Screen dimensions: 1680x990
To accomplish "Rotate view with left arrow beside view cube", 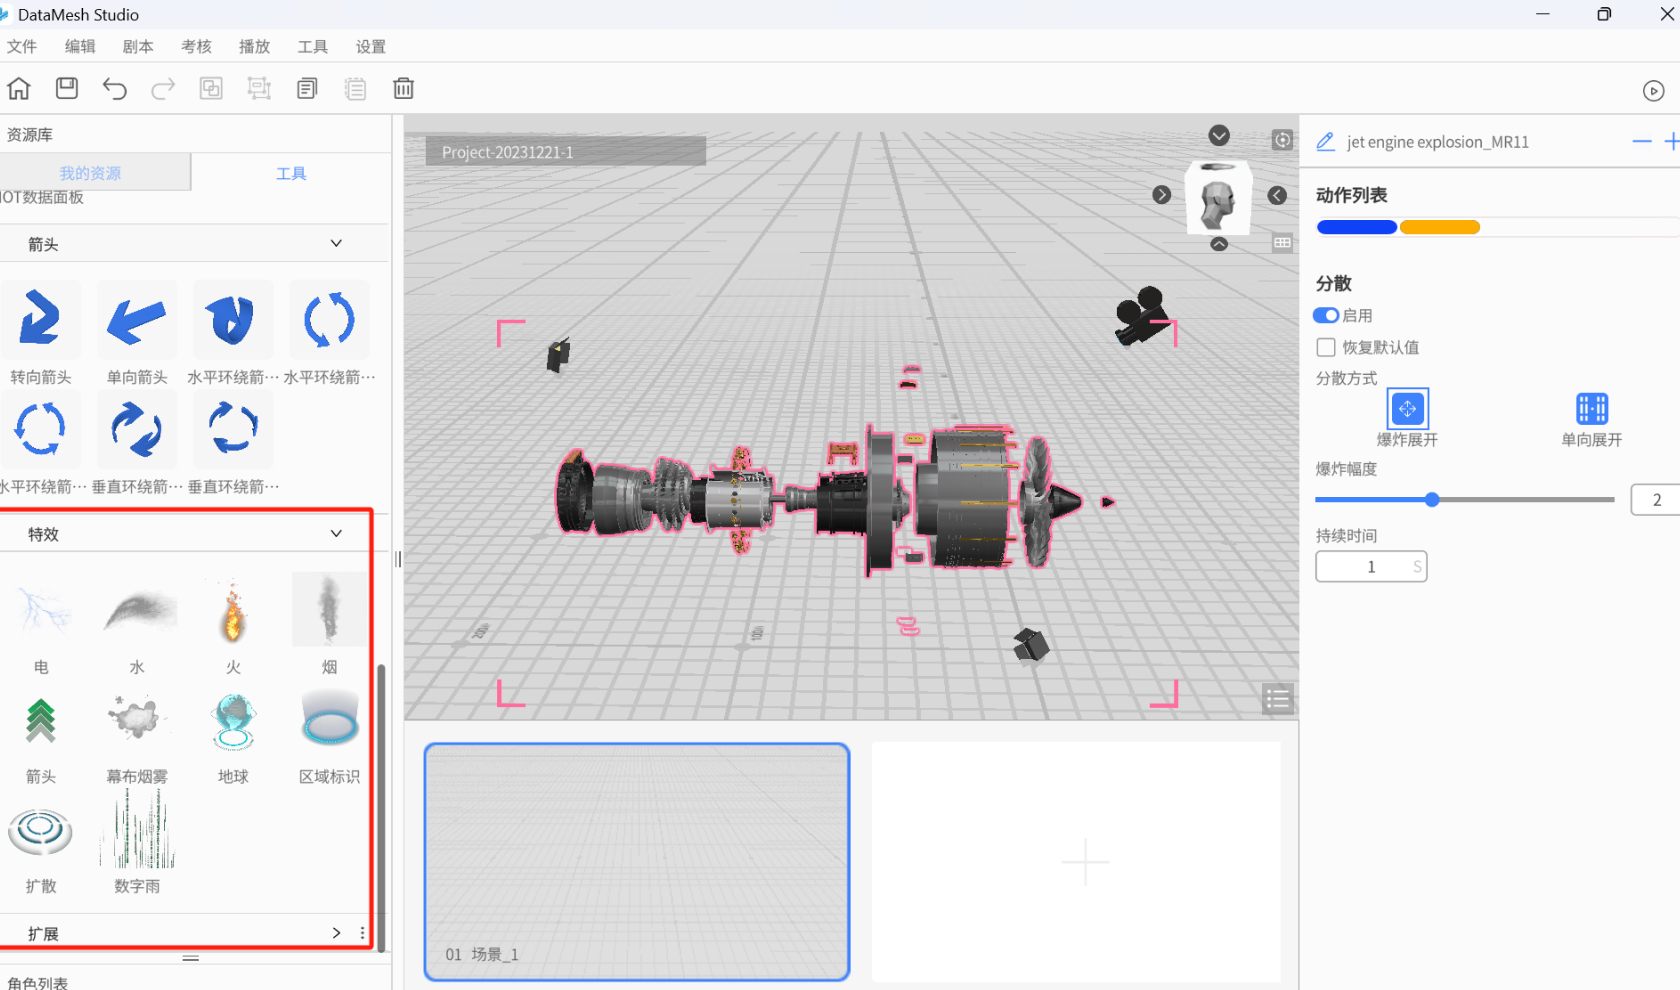I will click(1277, 195).
